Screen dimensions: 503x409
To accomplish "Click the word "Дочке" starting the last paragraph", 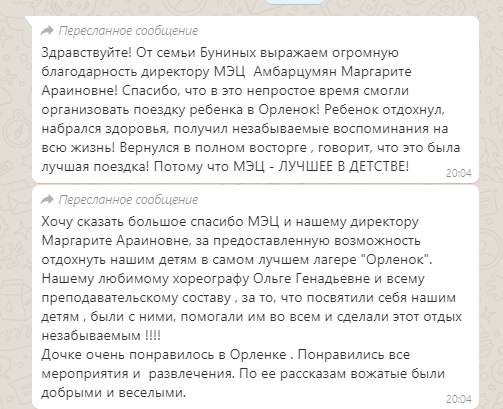I will [62, 354].
